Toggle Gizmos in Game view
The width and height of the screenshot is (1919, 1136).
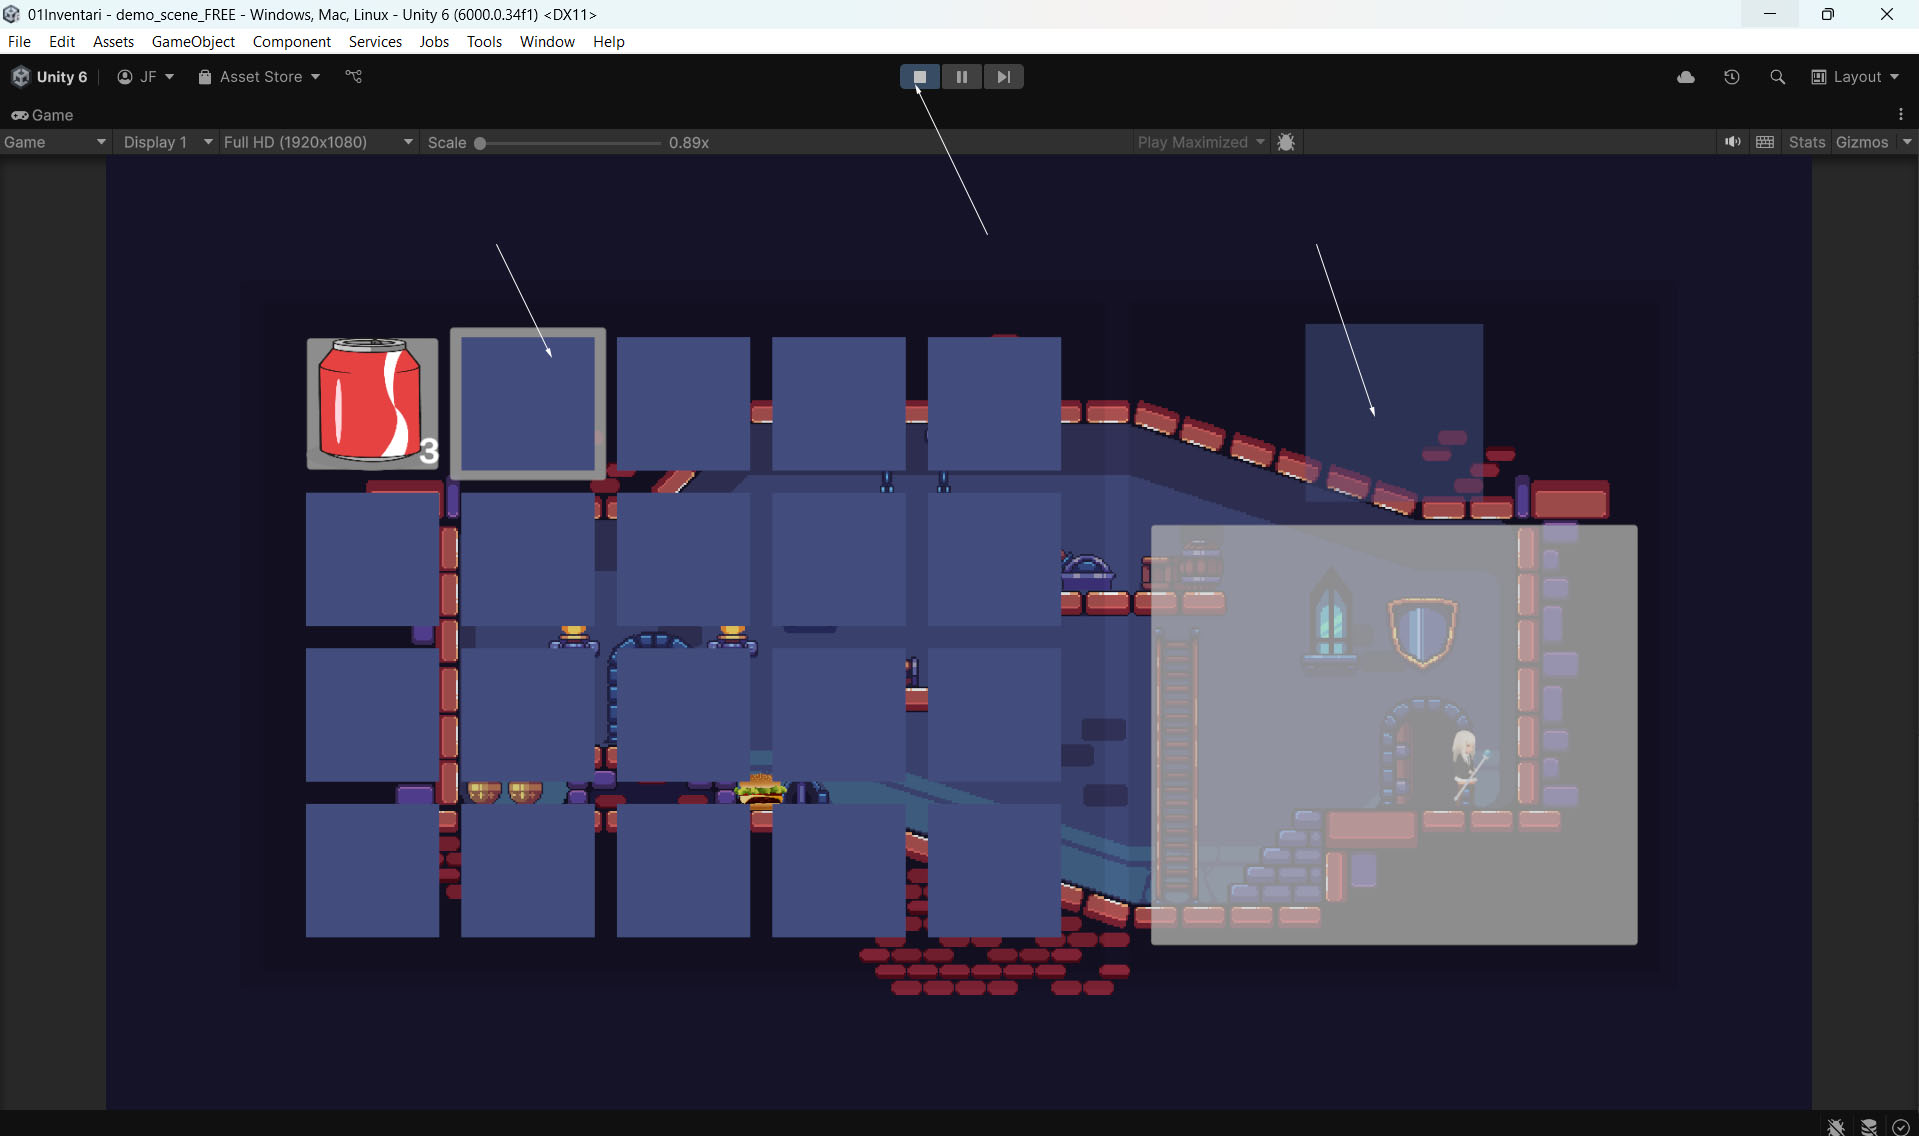[x=1861, y=142]
